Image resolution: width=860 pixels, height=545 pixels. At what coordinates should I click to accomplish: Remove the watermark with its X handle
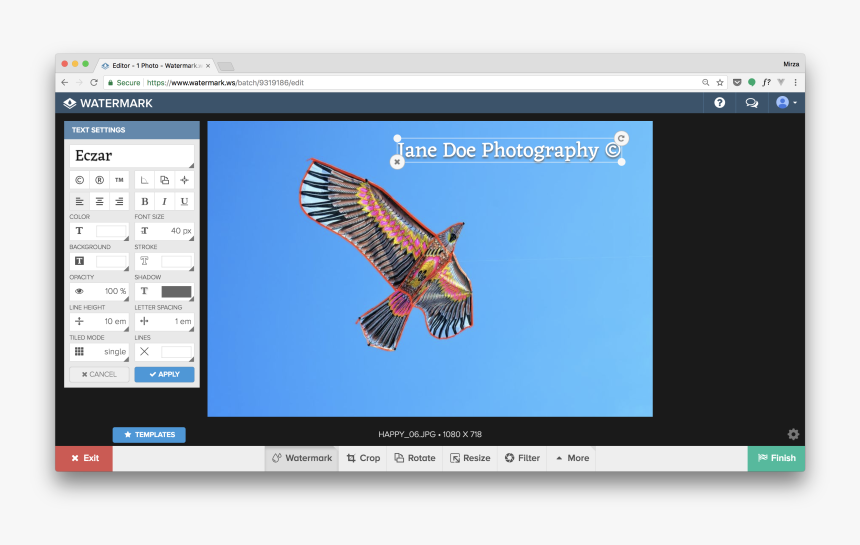point(397,162)
